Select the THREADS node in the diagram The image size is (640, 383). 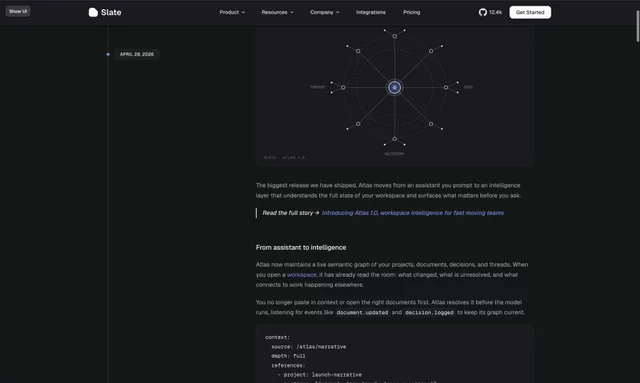pos(343,87)
